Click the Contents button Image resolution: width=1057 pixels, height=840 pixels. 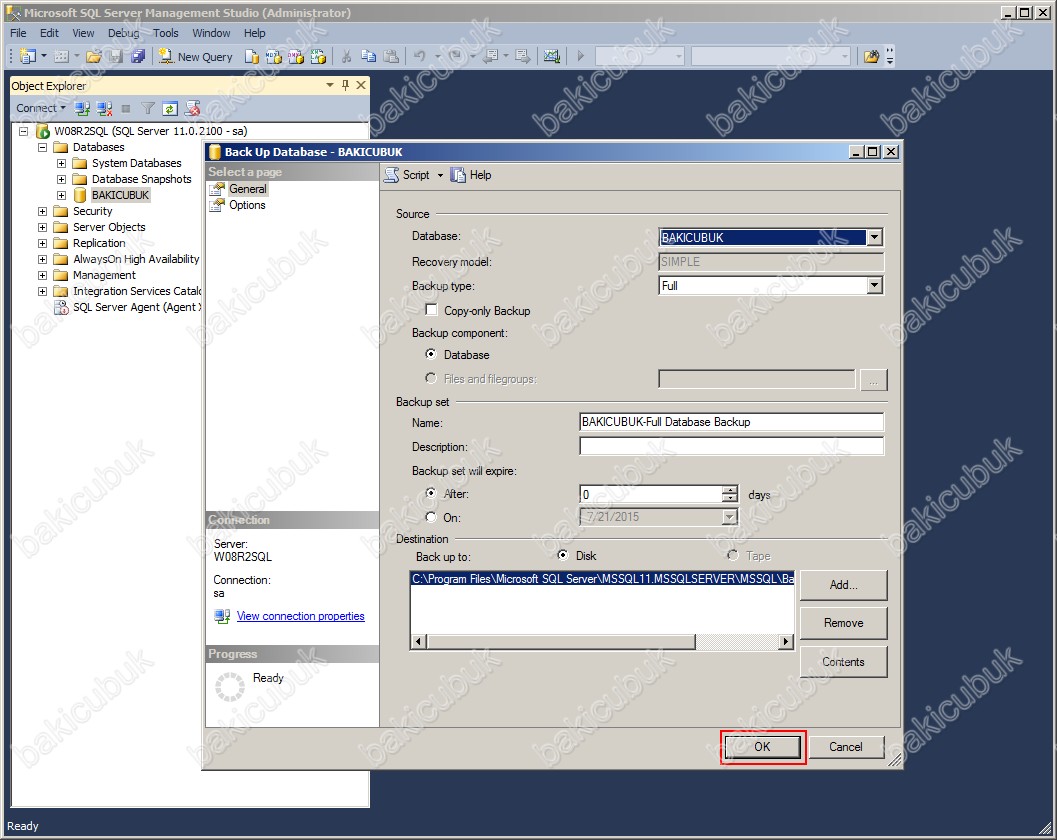(843, 662)
